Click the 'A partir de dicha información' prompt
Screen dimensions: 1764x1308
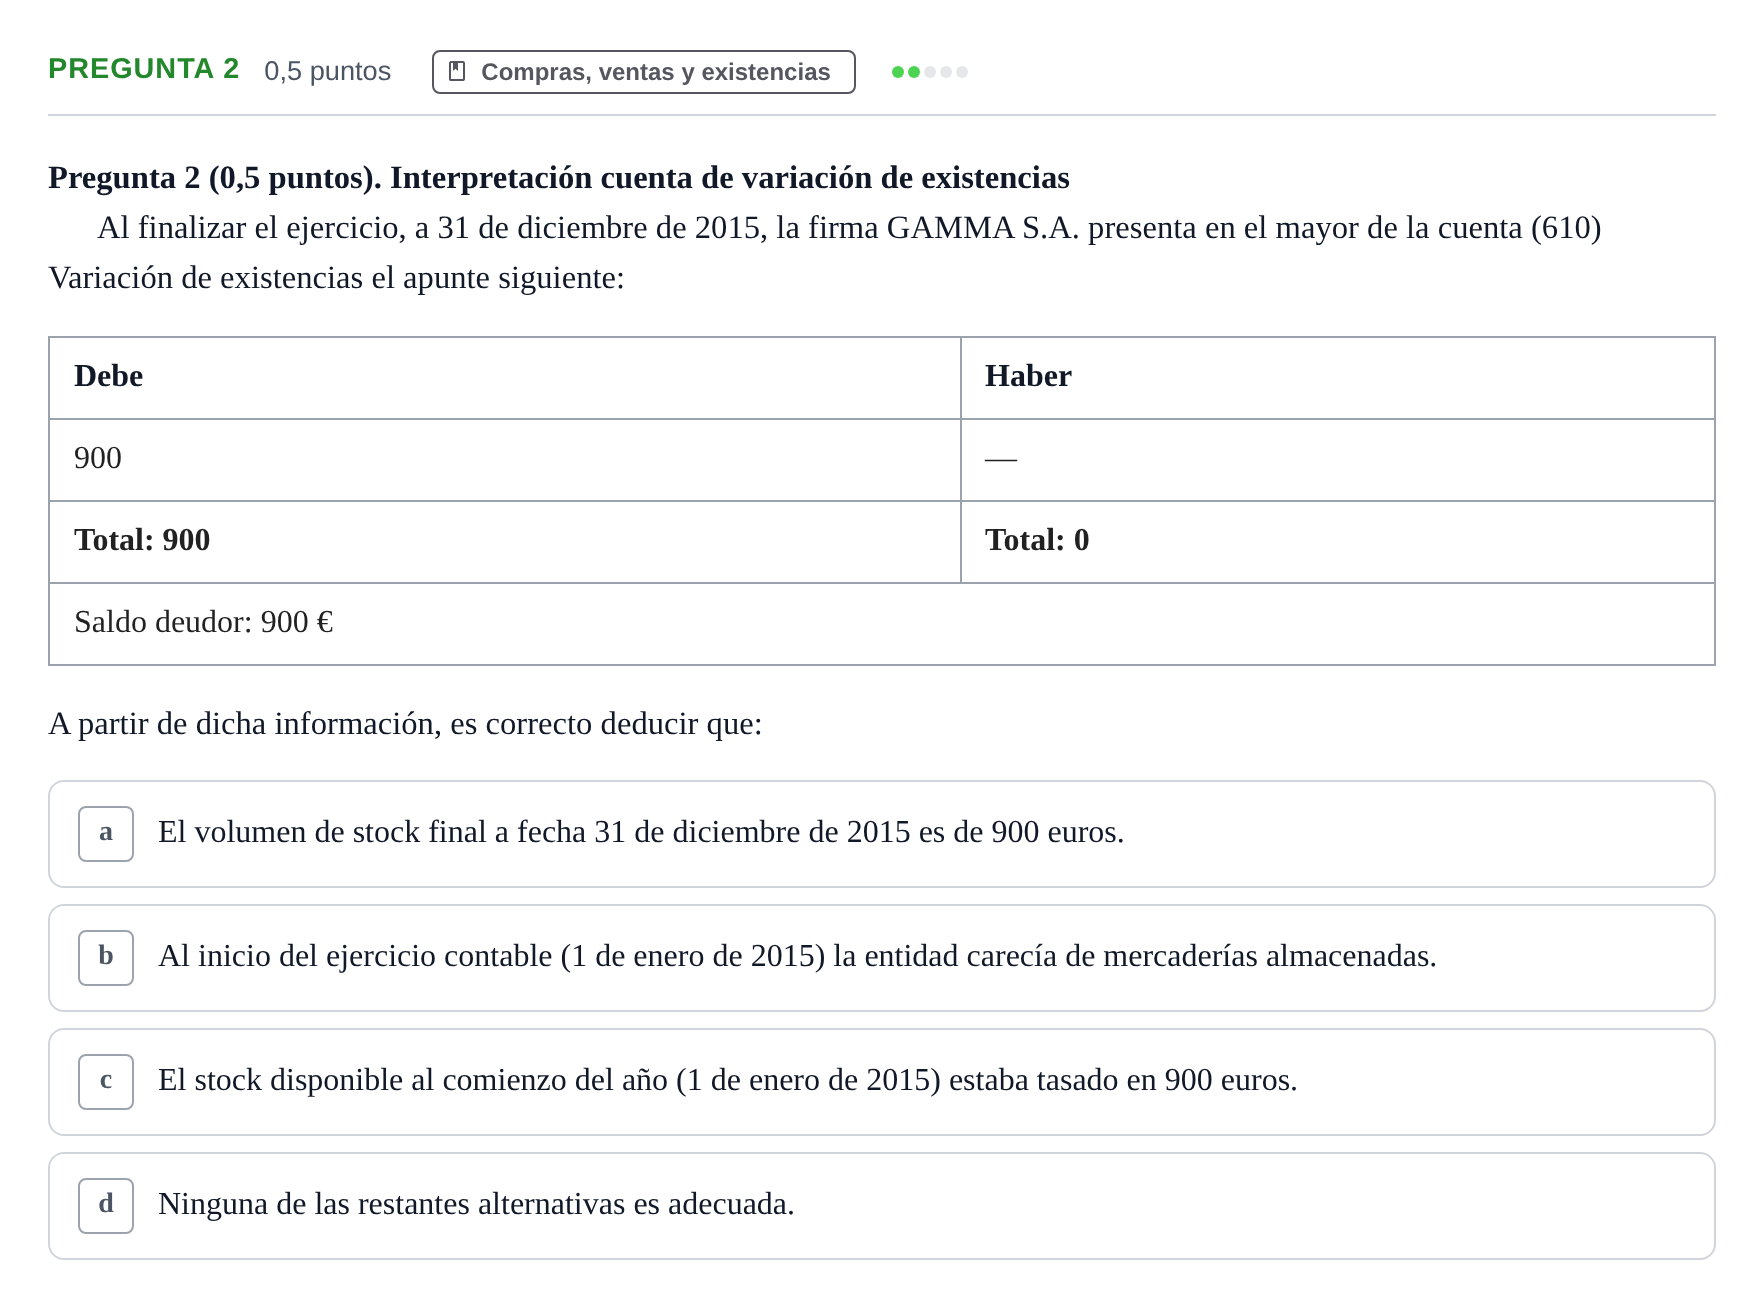tap(405, 724)
